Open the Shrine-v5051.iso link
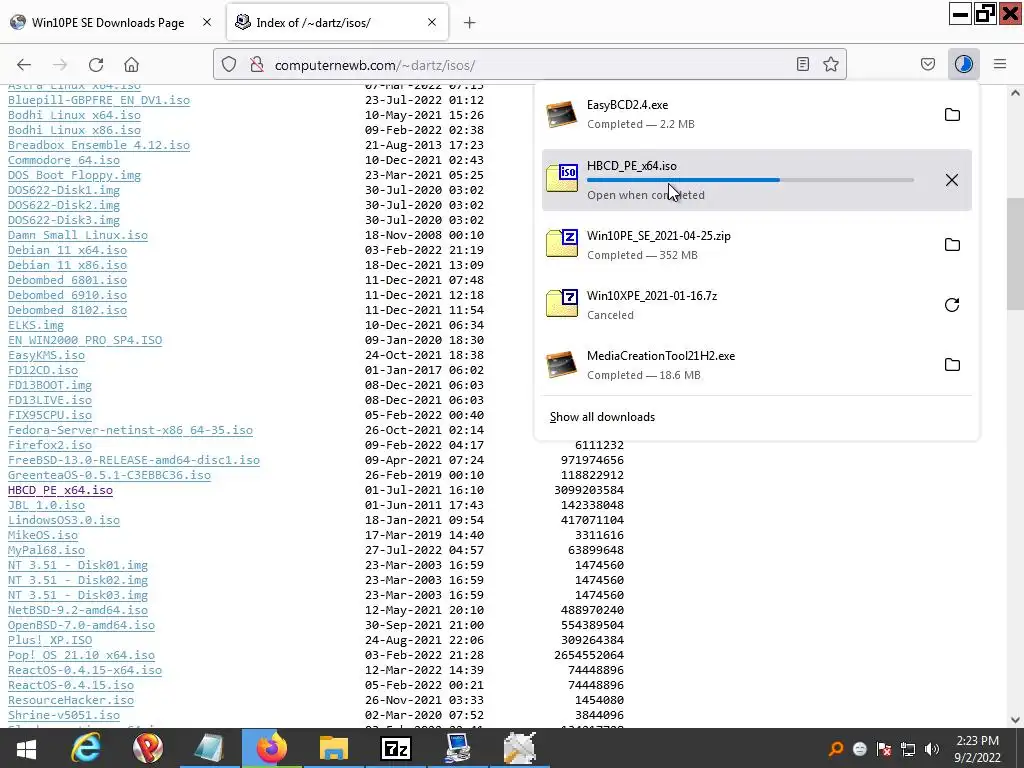Screen dimensions: 1024x768 click(64, 716)
